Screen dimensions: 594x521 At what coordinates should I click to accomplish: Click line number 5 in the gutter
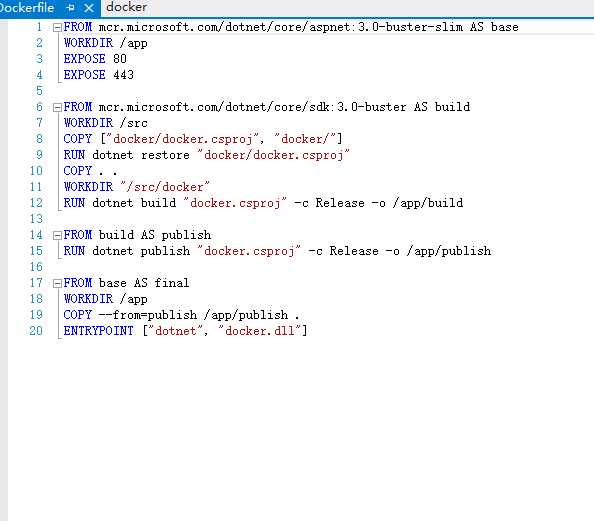coord(39,91)
